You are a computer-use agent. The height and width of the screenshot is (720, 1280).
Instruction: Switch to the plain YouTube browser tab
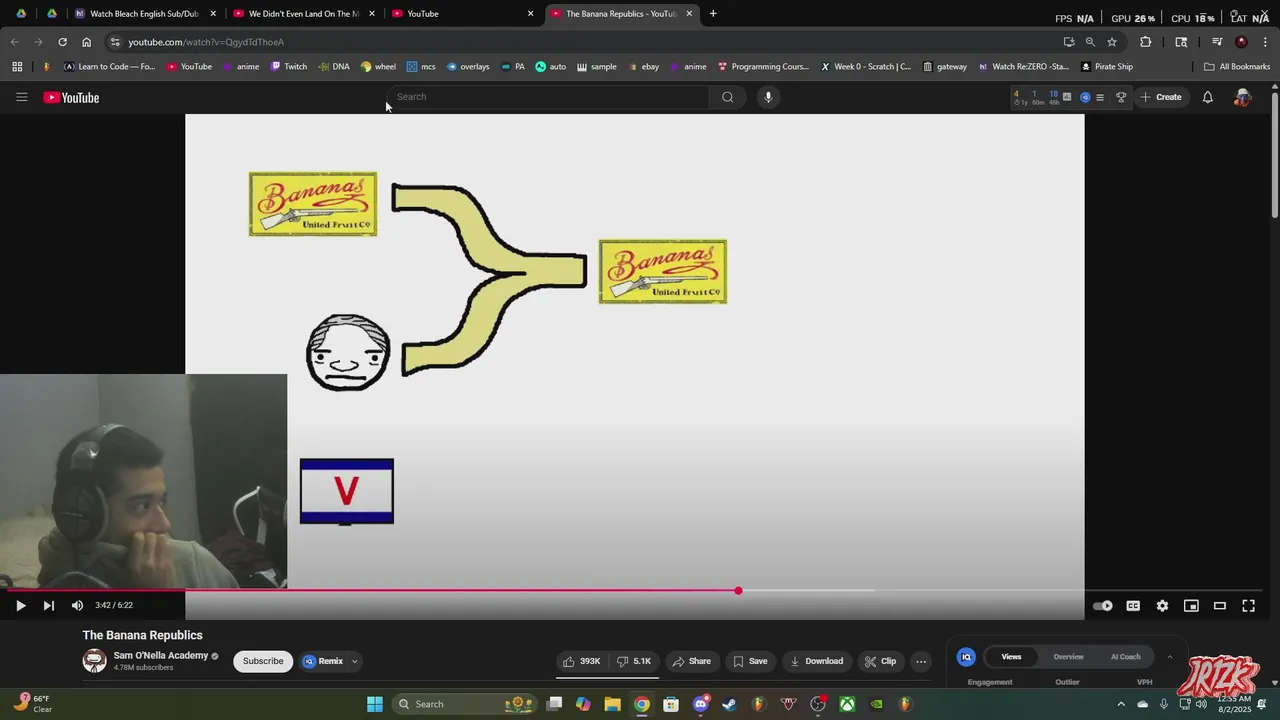(462, 14)
